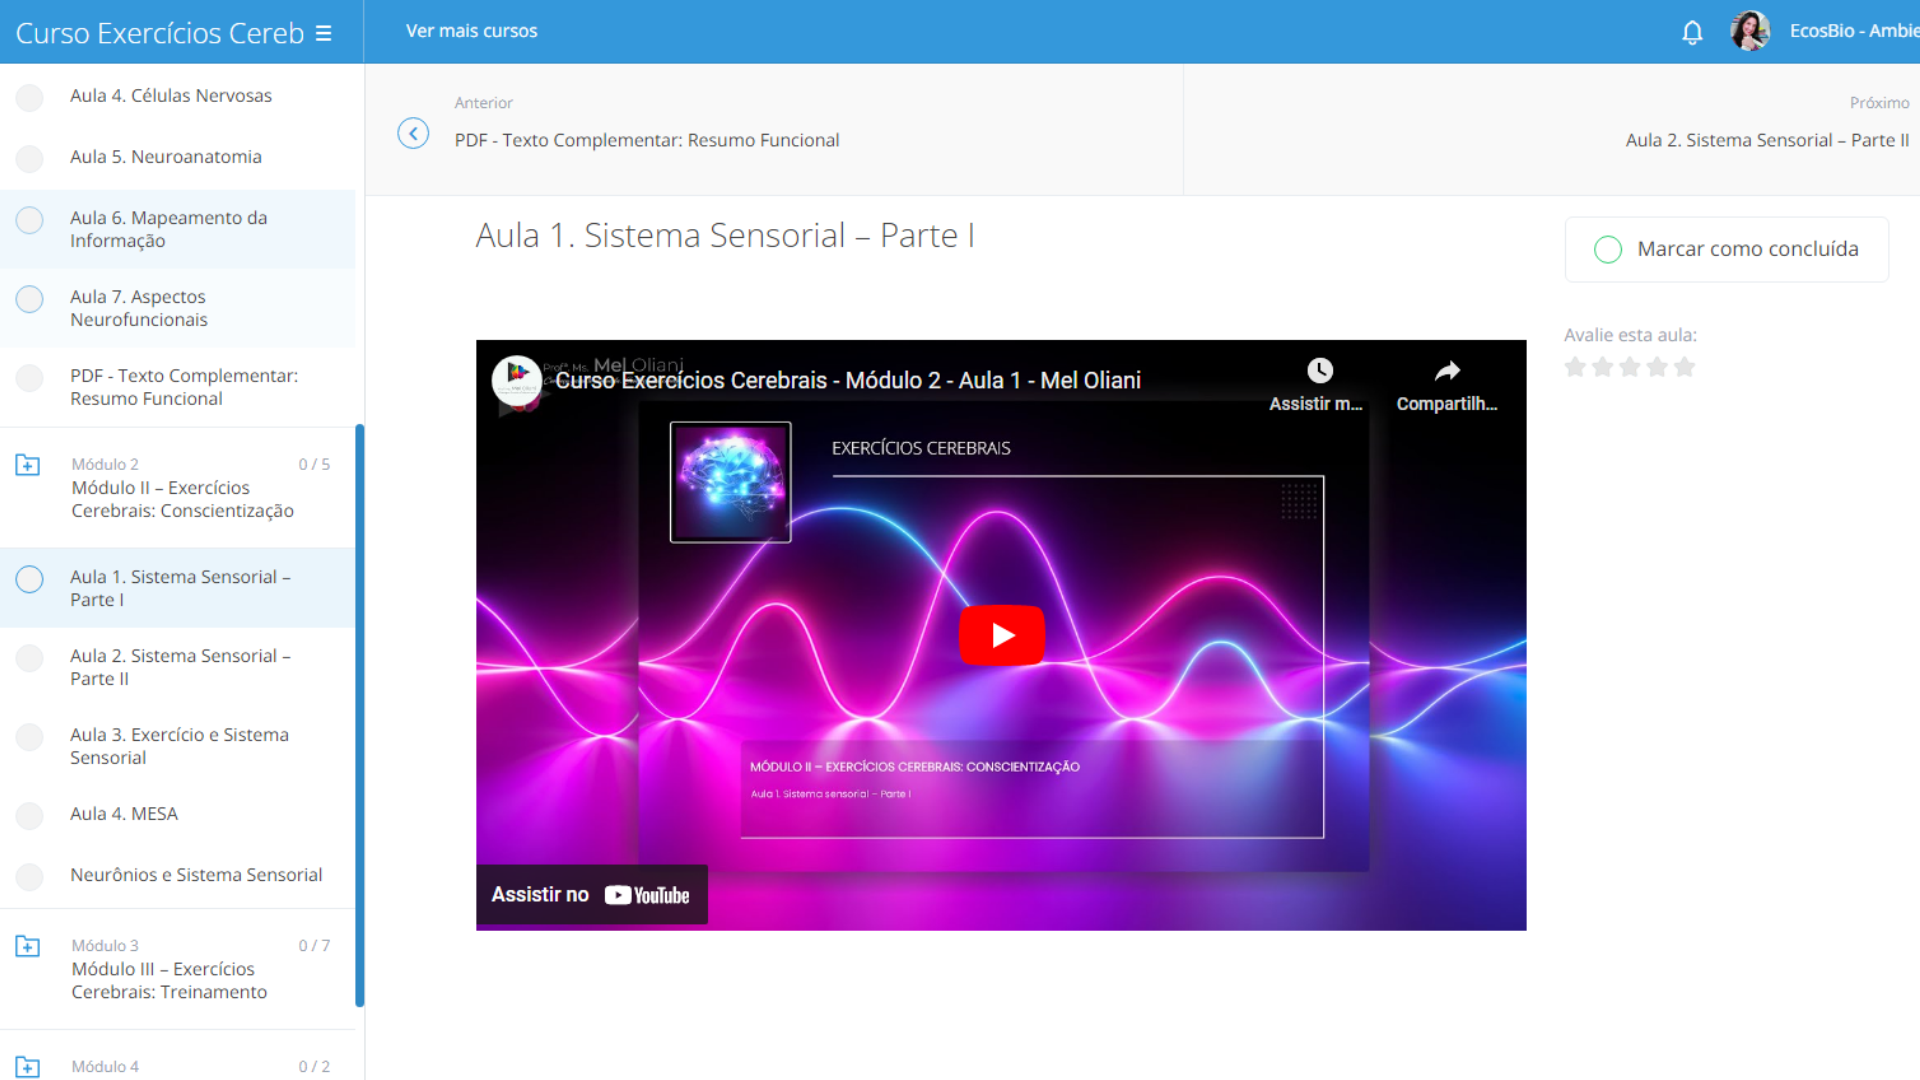Viewport: 1920px width, 1080px height.
Task: Toggle the Módulo 3 folder plus icon
Action: [x=28, y=946]
